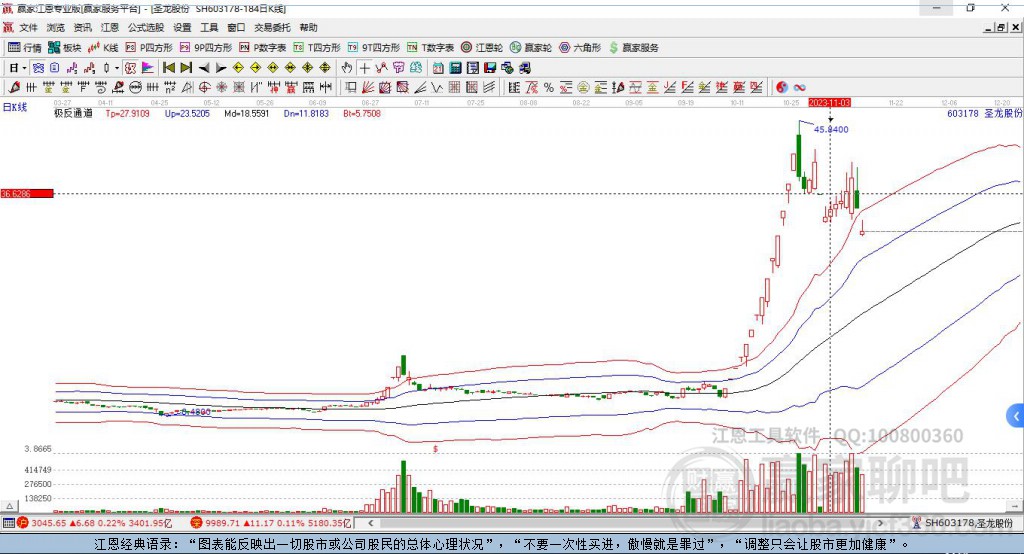The height and width of the screenshot is (554, 1024).
Task: Click the n² square tool icon
Action: (x=170, y=87)
